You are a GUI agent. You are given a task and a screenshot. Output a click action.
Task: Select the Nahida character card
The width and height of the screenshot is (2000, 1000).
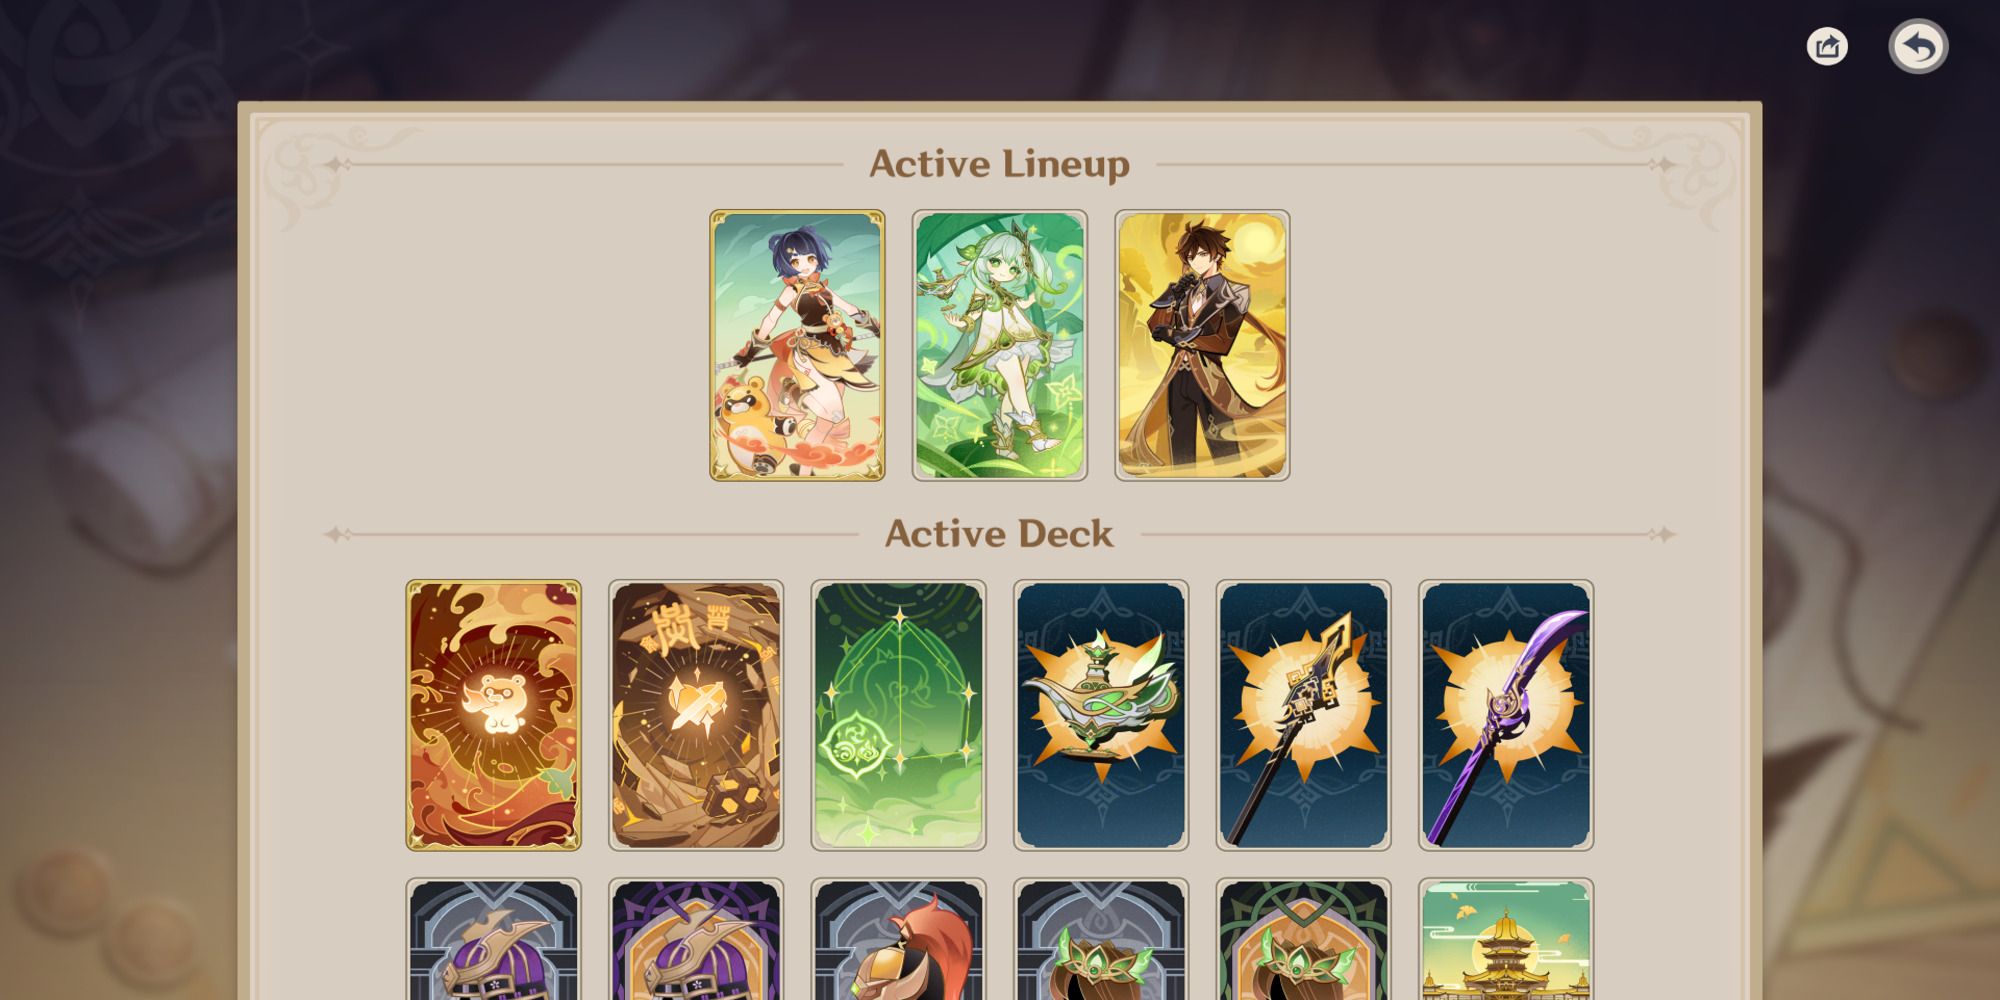[x=1000, y=345]
